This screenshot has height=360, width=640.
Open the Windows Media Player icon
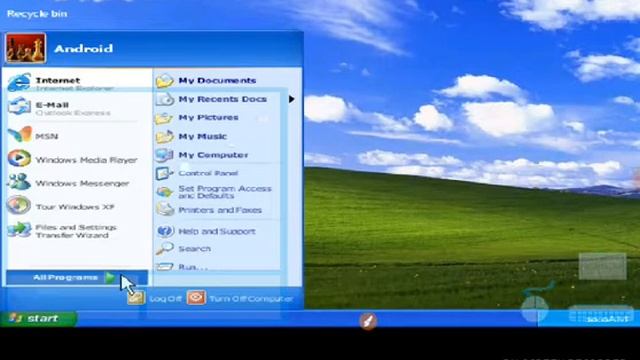(19, 158)
